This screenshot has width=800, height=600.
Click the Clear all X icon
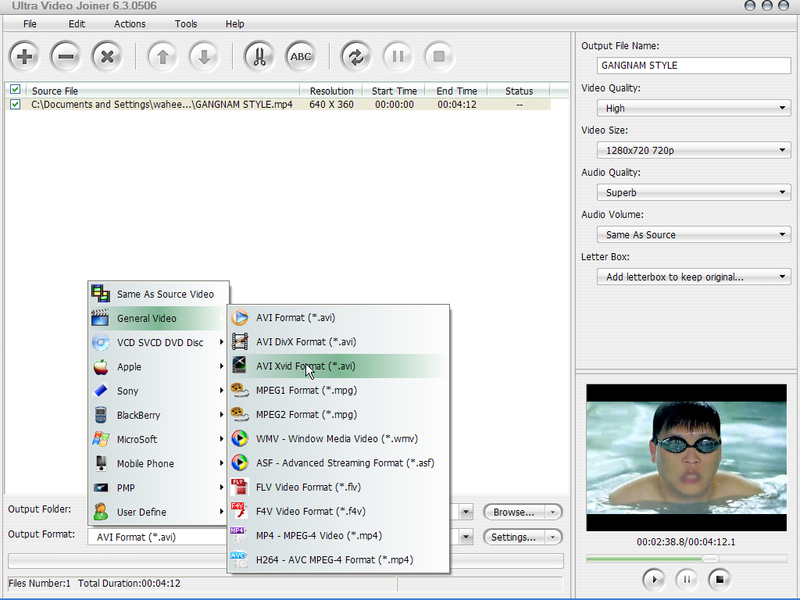[x=107, y=56]
